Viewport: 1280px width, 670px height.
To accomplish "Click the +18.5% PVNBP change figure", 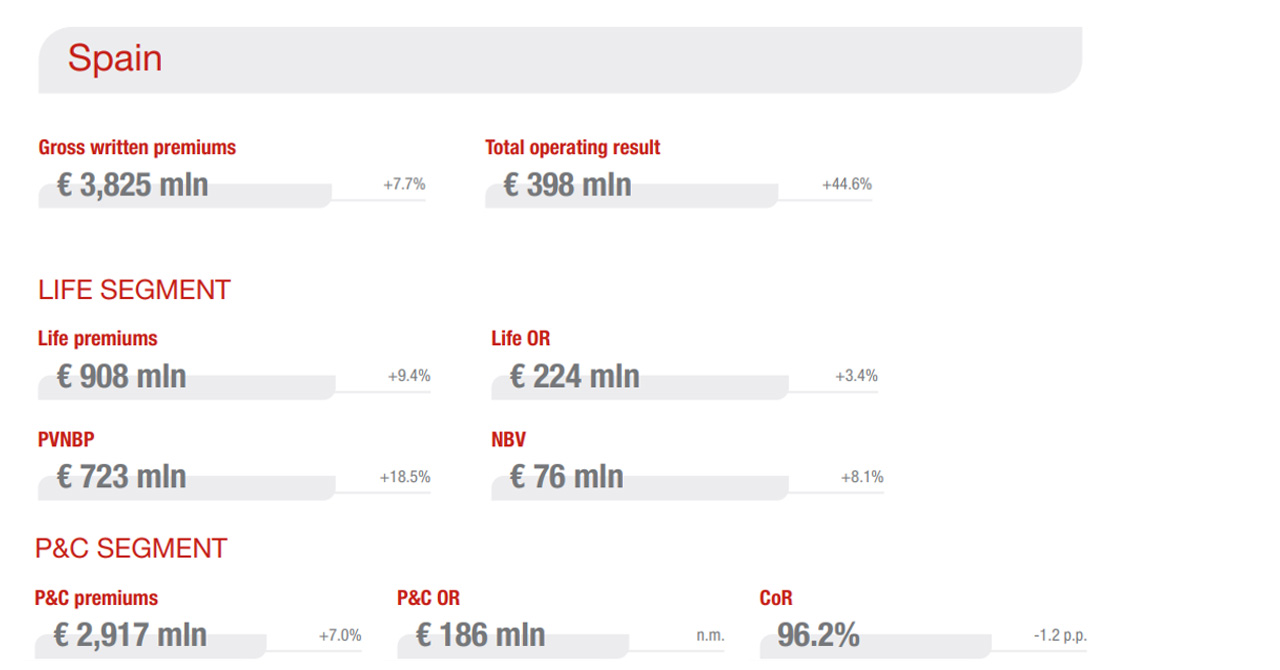I will (405, 477).
